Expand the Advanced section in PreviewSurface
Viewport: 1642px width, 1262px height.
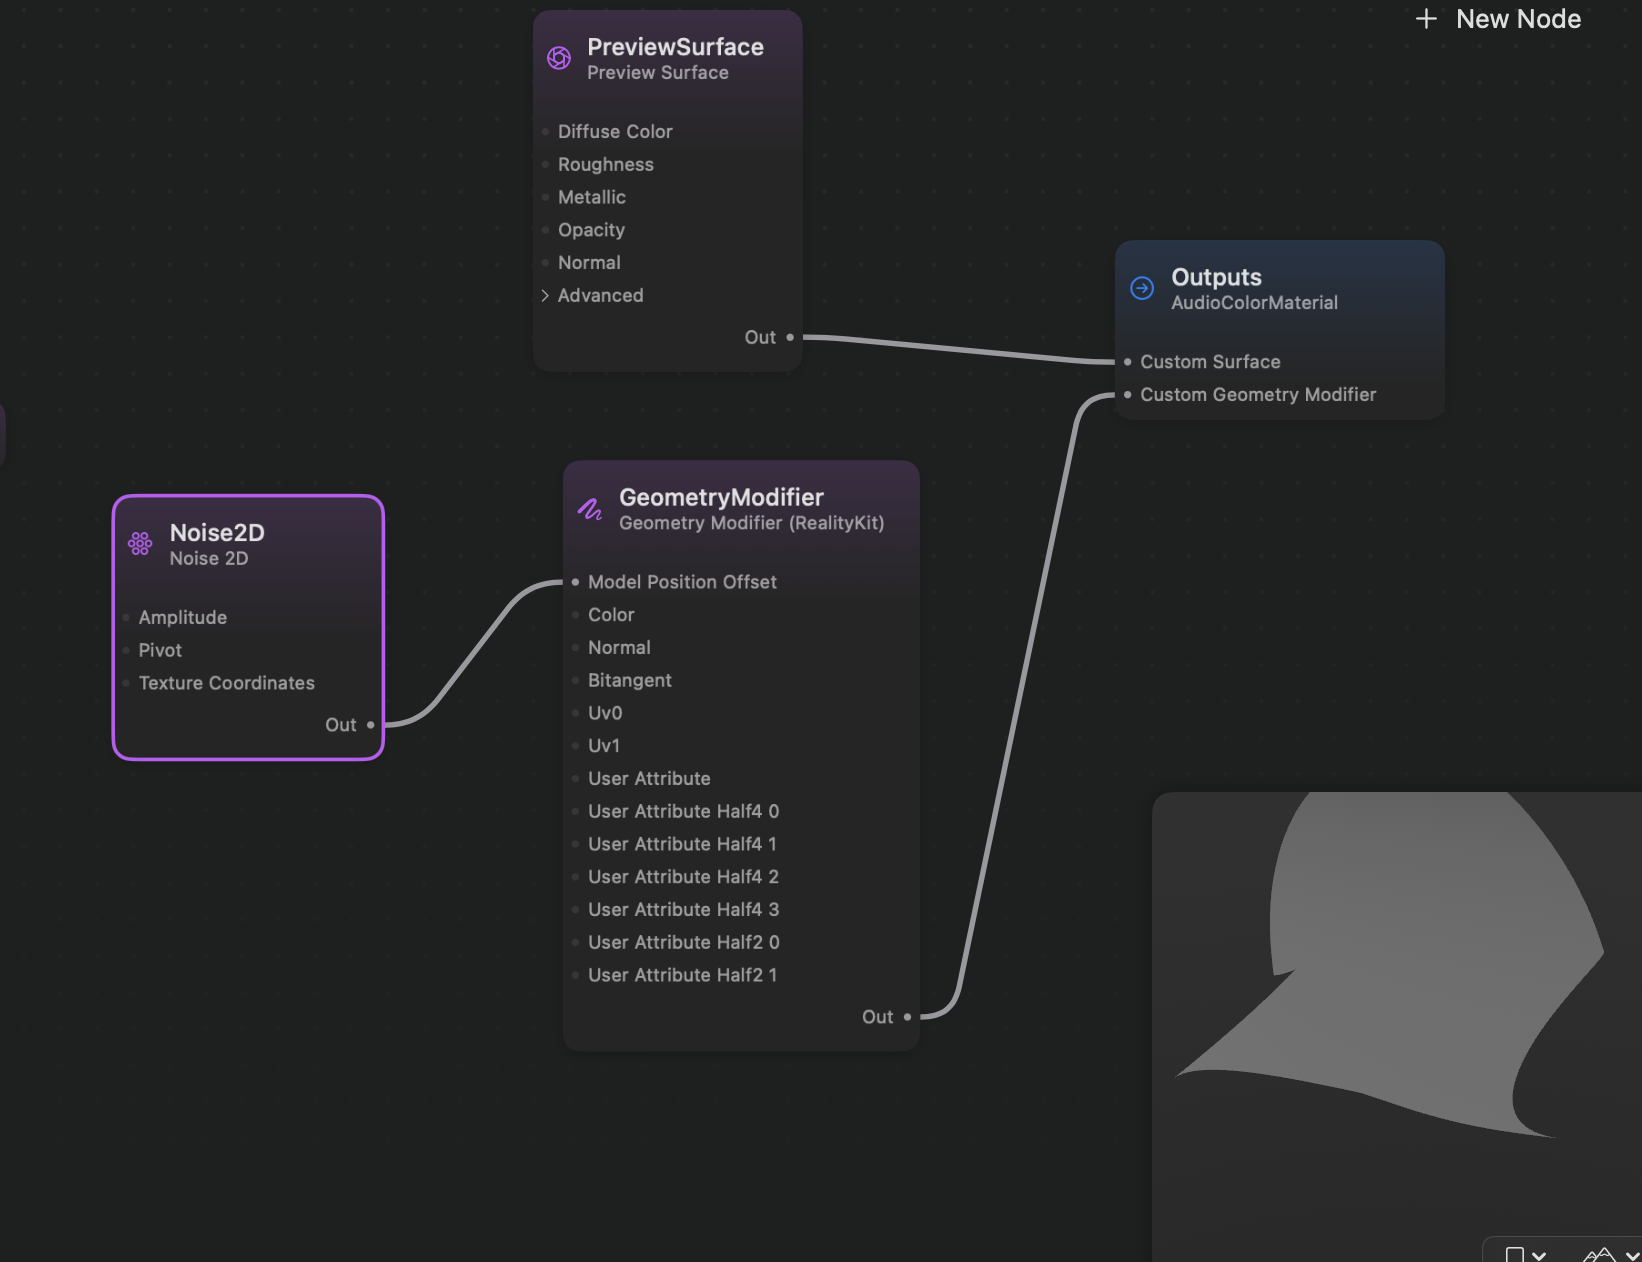pos(545,295)
